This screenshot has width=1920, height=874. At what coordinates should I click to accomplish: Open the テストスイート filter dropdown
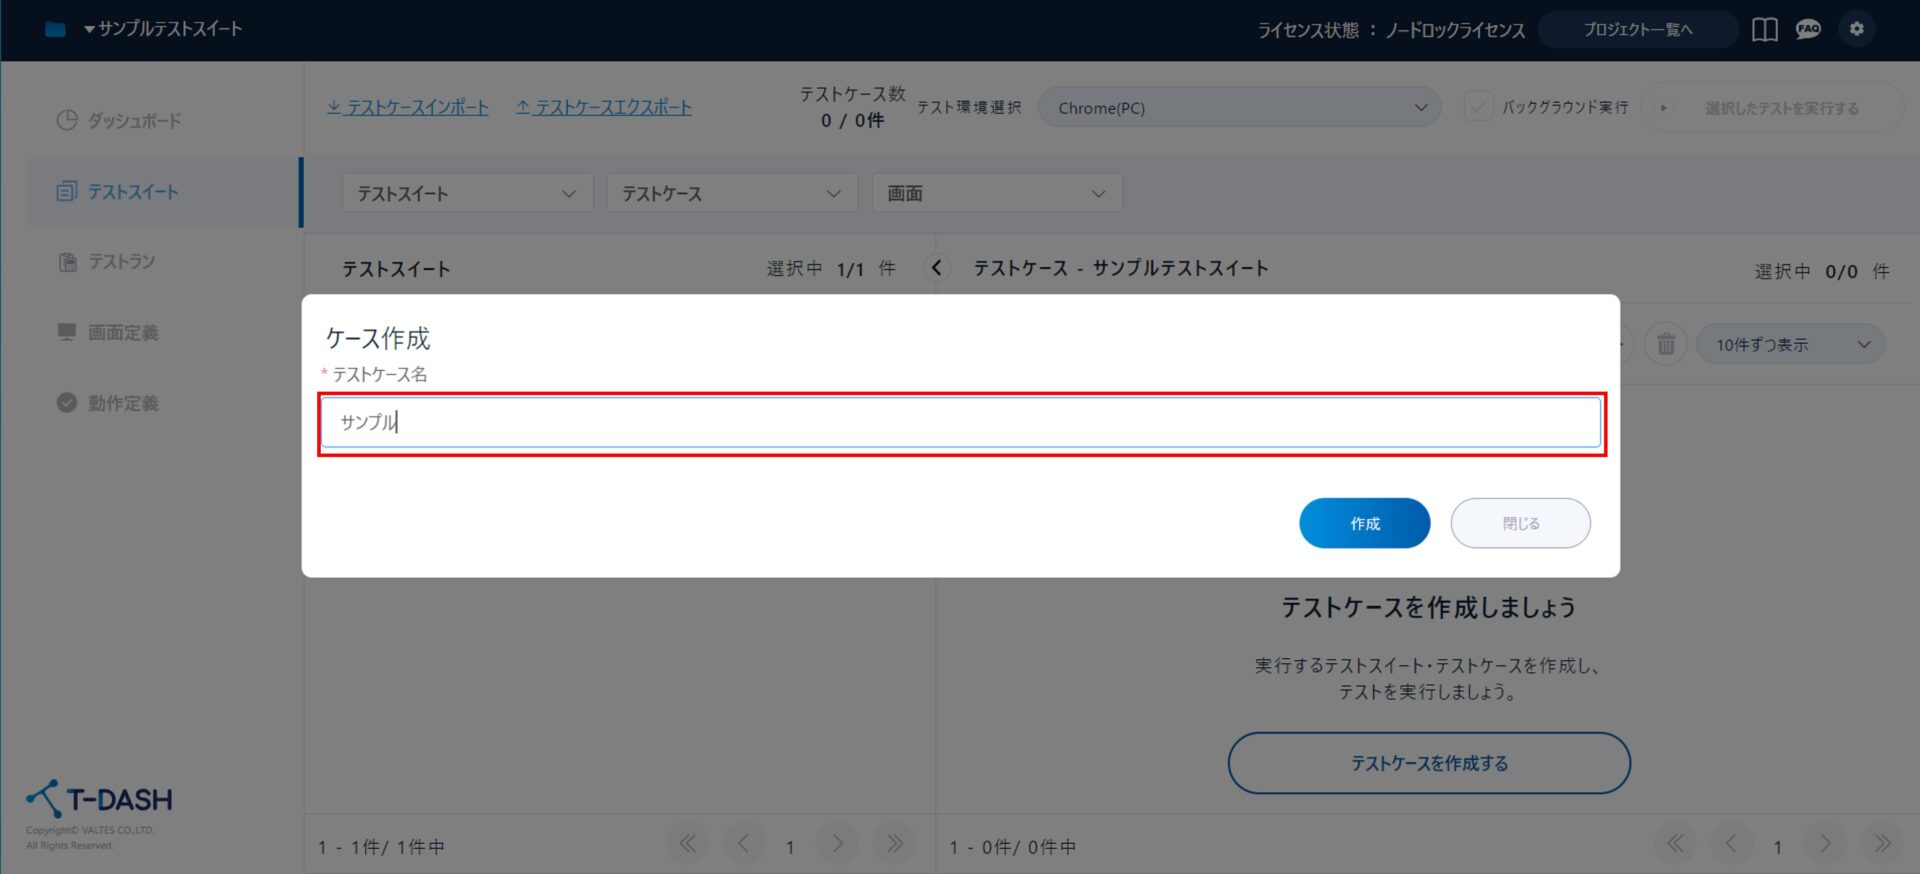467,193
